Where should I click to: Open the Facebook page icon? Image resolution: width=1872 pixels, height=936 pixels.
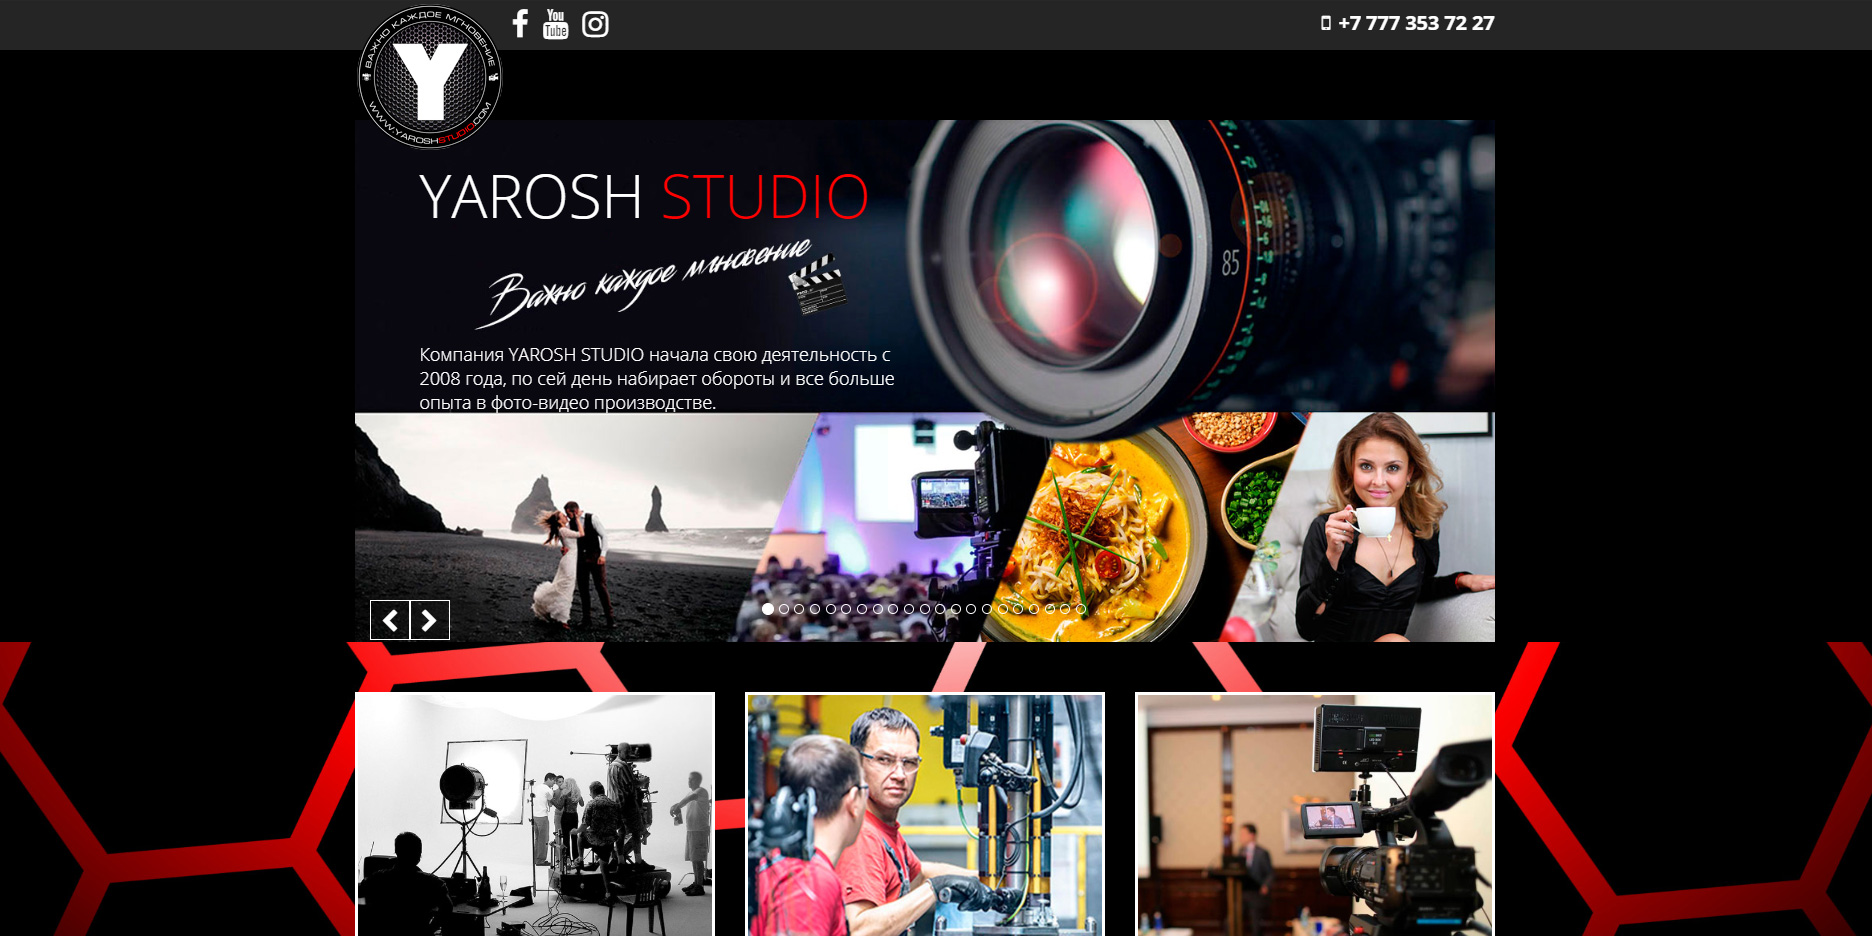pyautogui.click(x=520, y=23)
